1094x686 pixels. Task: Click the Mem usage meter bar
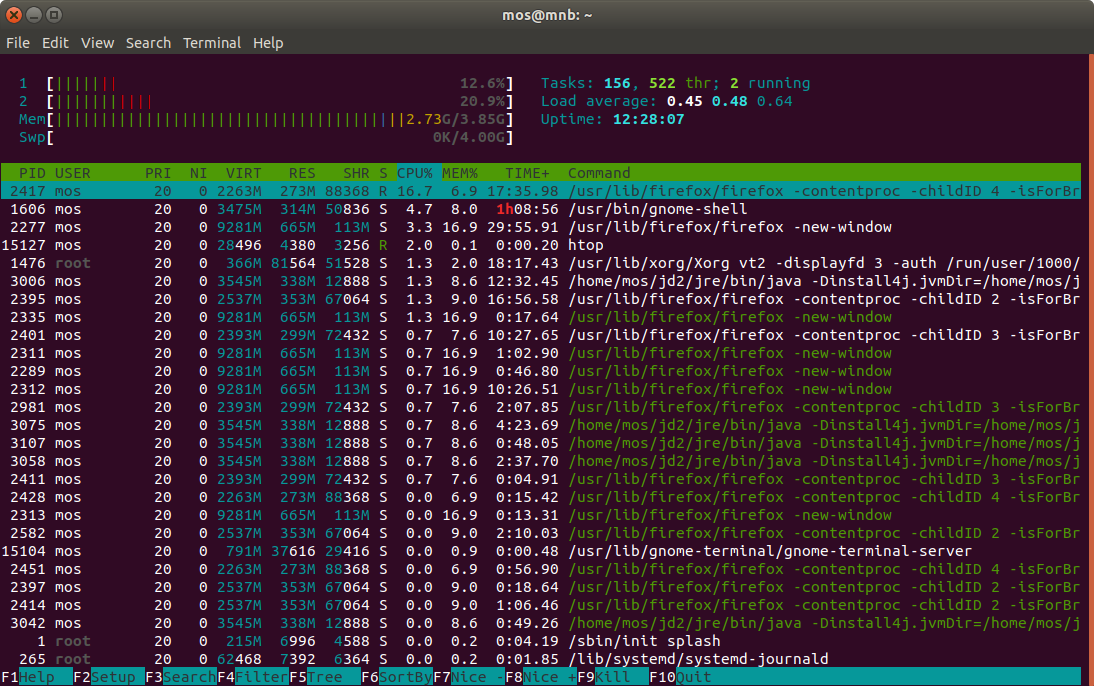click(266, 119)
